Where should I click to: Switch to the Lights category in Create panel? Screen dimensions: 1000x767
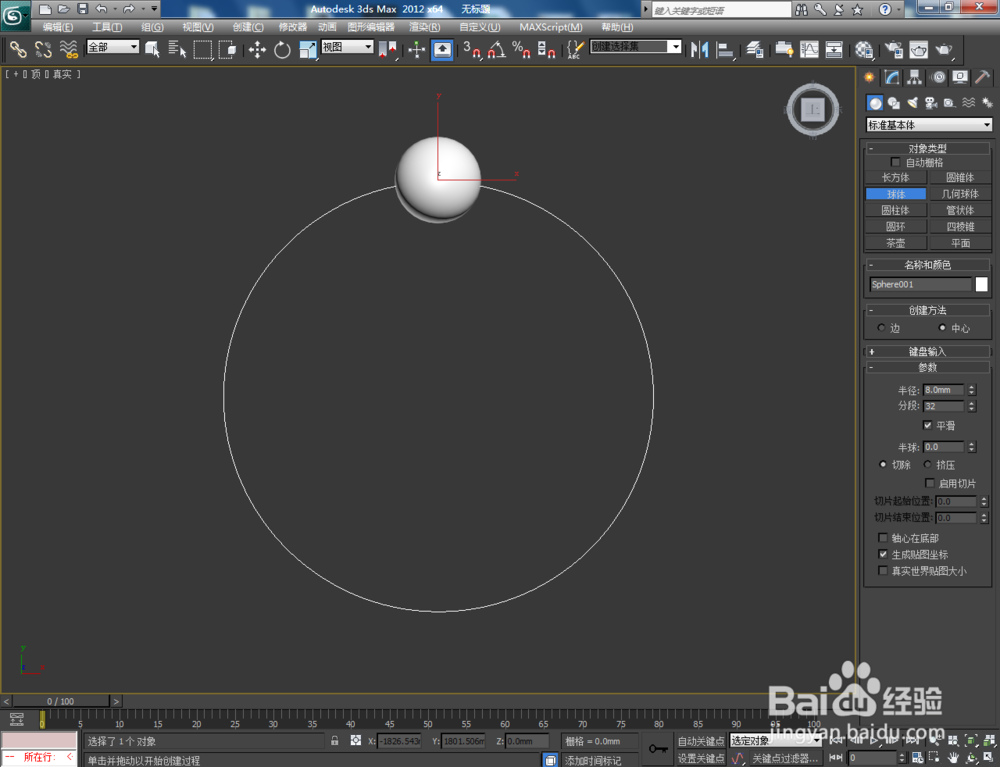coord(914,101)
